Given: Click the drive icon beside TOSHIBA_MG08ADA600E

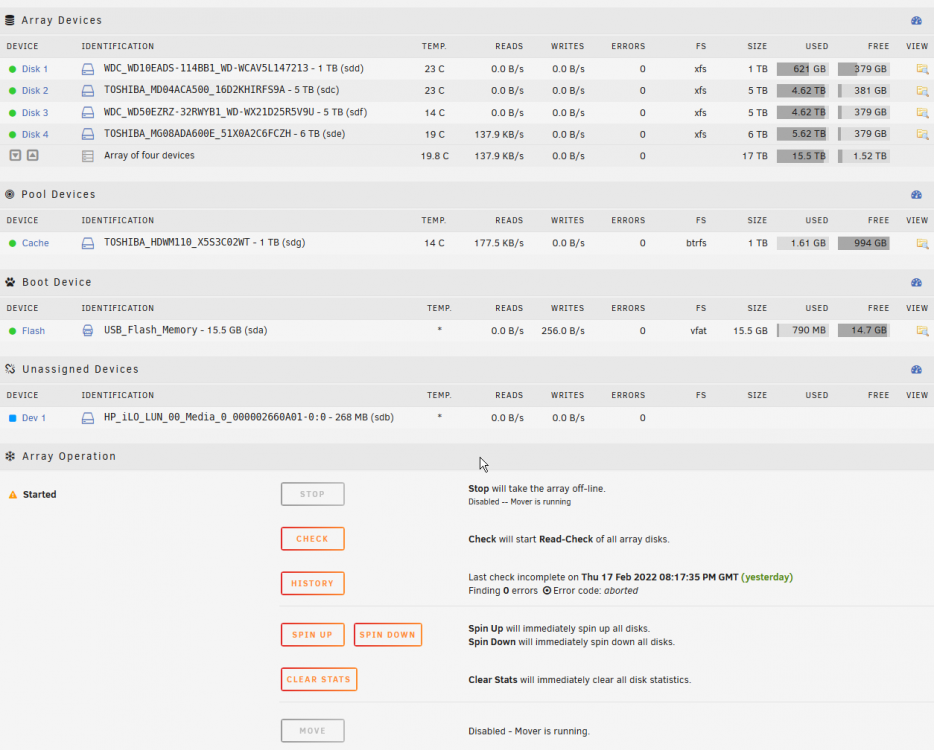Looking at the screenshot, I should pyautogui.click(x=88, y=134).
